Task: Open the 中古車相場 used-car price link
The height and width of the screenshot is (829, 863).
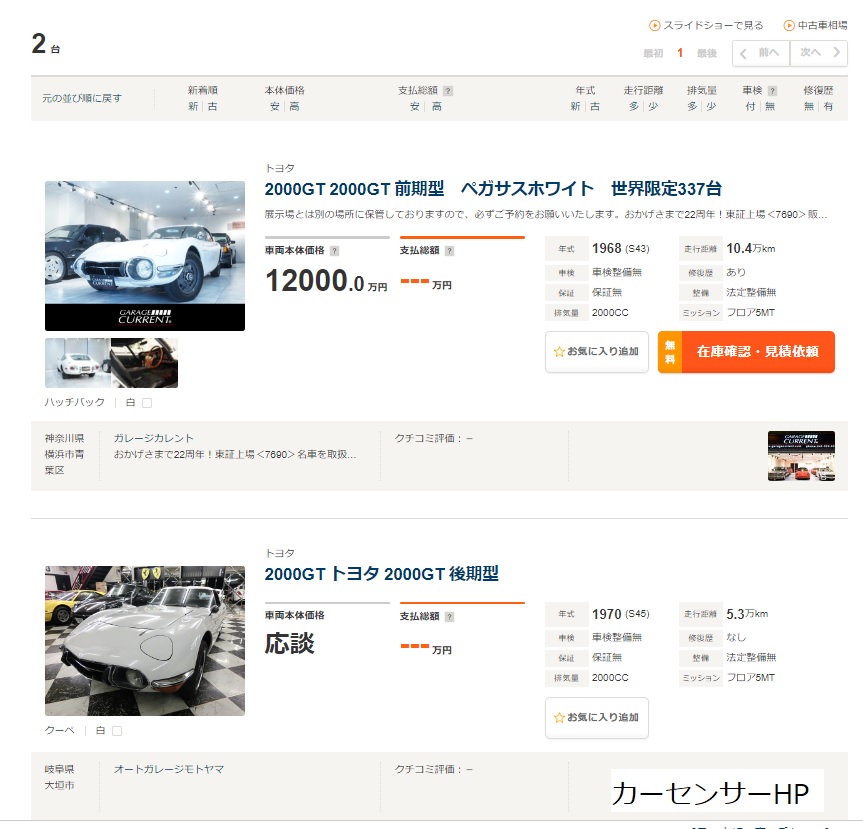Action: point(822,25)
